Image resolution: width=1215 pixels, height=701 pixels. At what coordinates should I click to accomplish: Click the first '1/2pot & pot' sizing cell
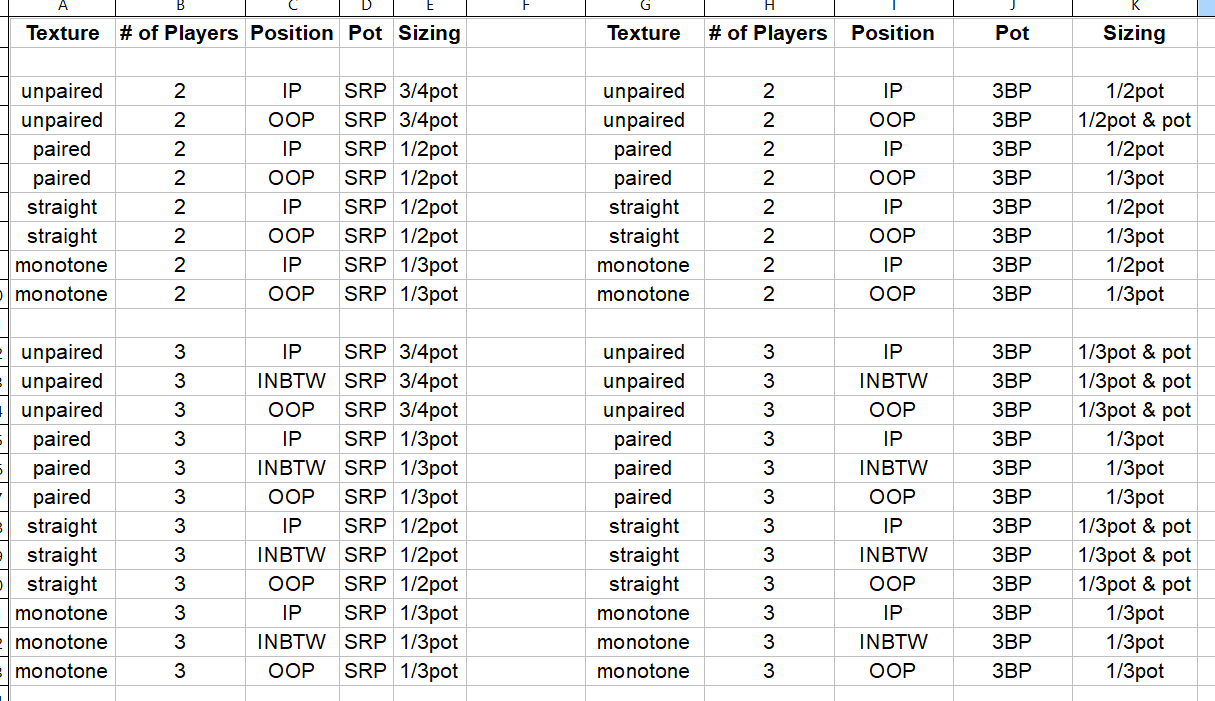[x=1134, y=120]
